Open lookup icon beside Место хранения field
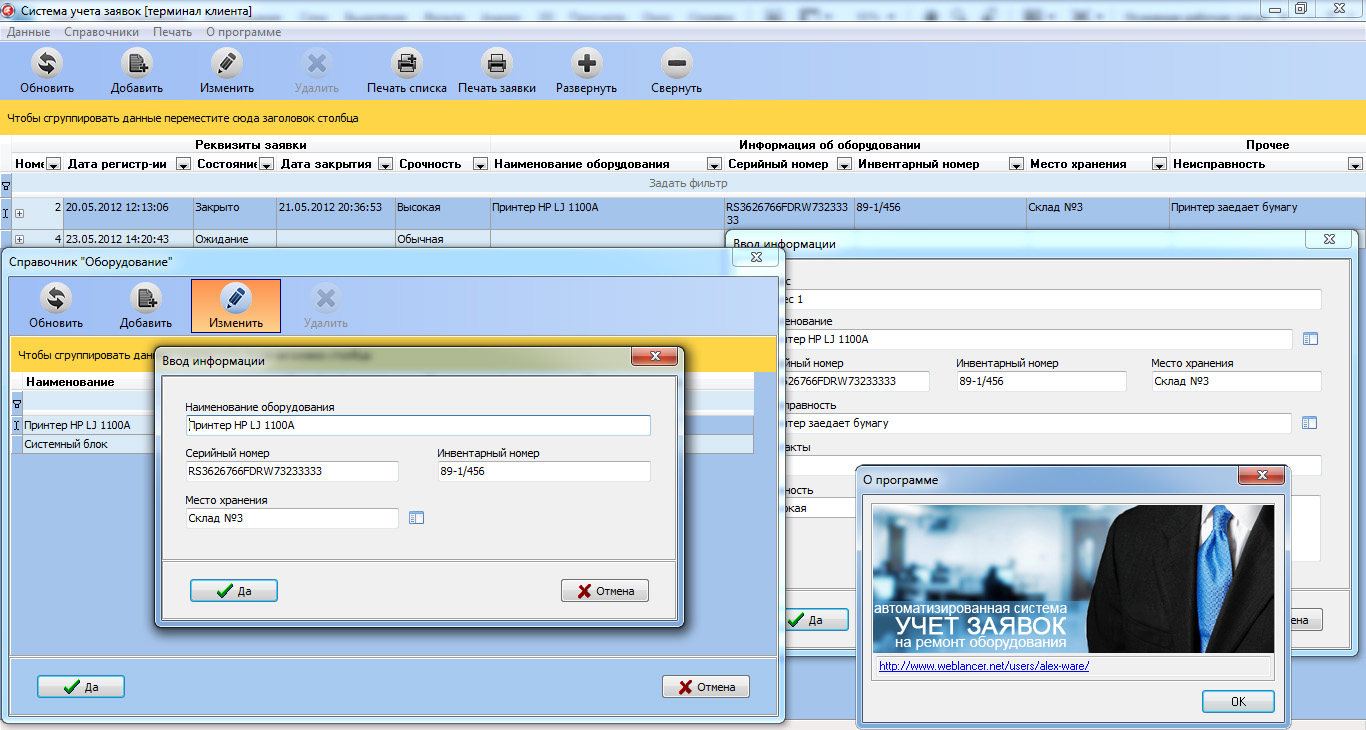The height and width of the screenshot is (730, 1366). coord(417,518)
